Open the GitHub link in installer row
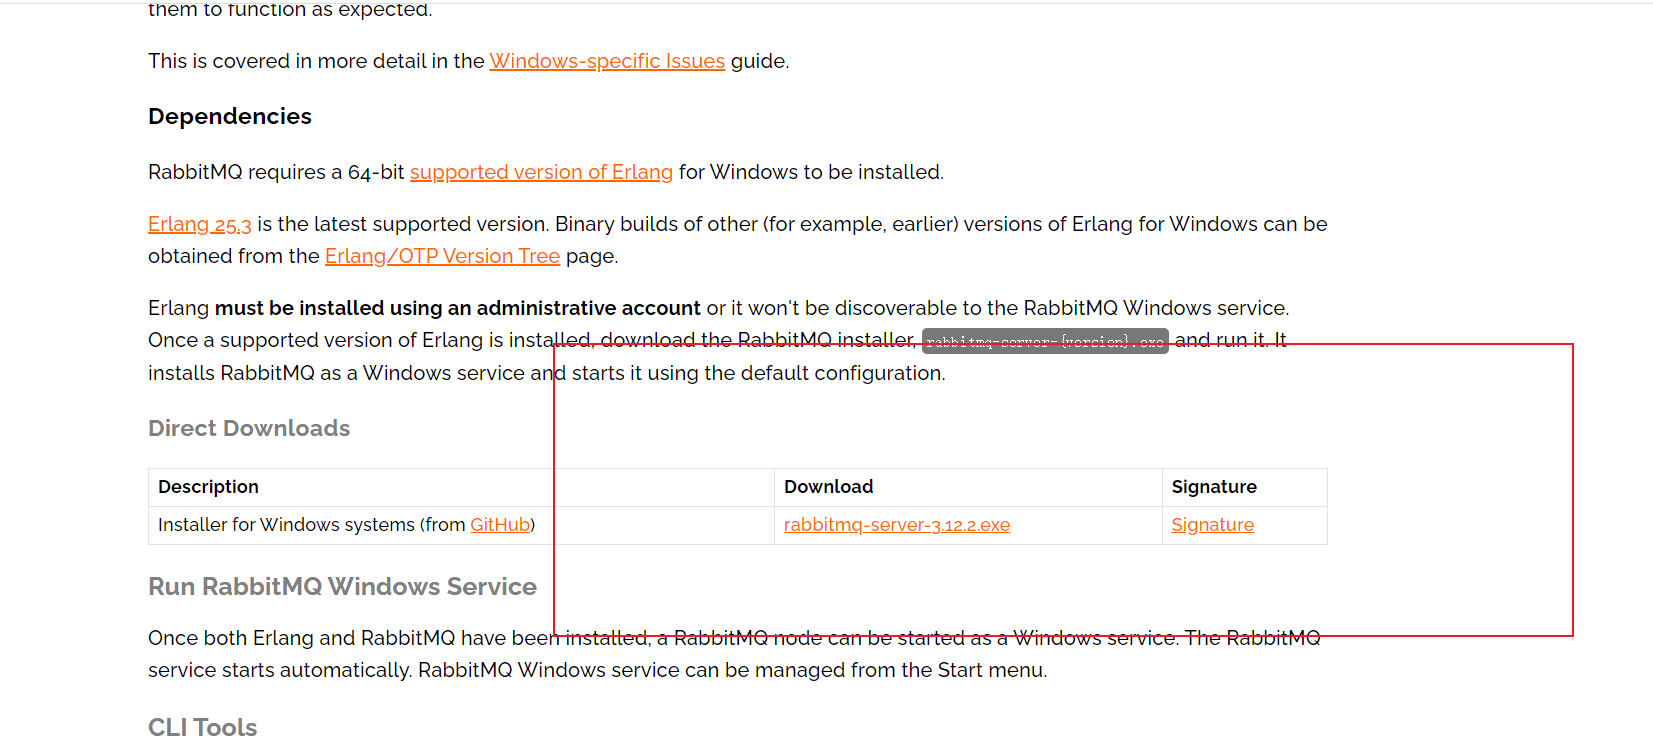 [500, 525]
